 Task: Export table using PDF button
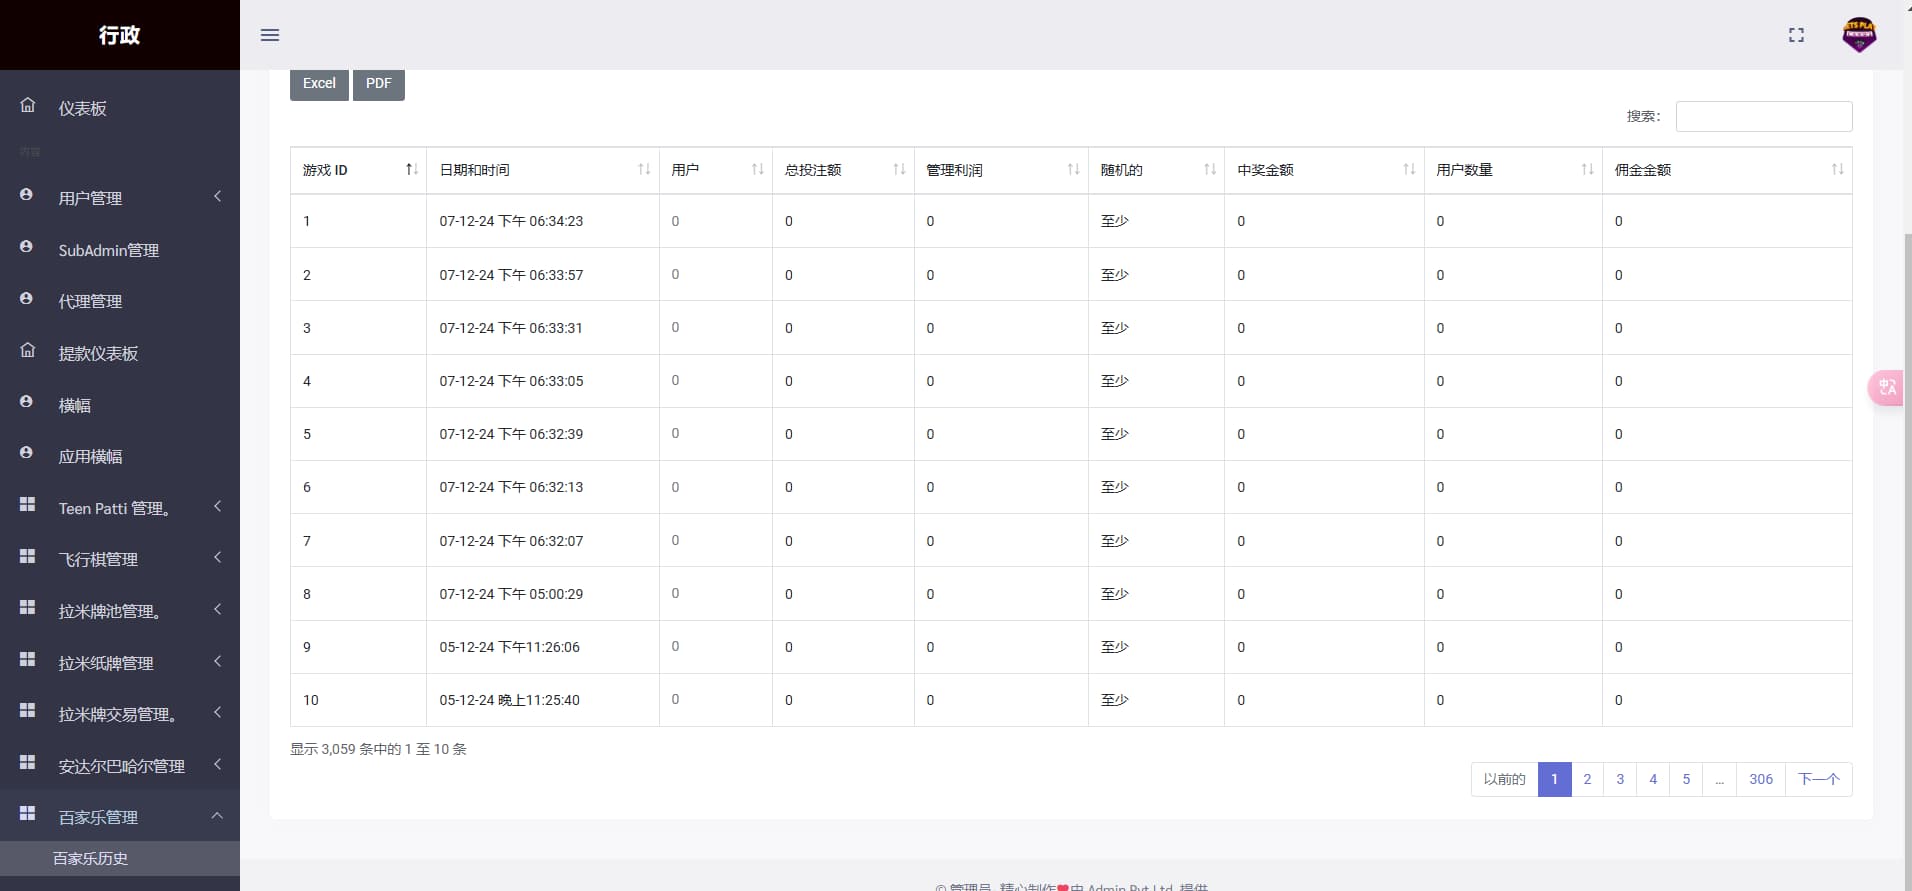coord(378,83)
